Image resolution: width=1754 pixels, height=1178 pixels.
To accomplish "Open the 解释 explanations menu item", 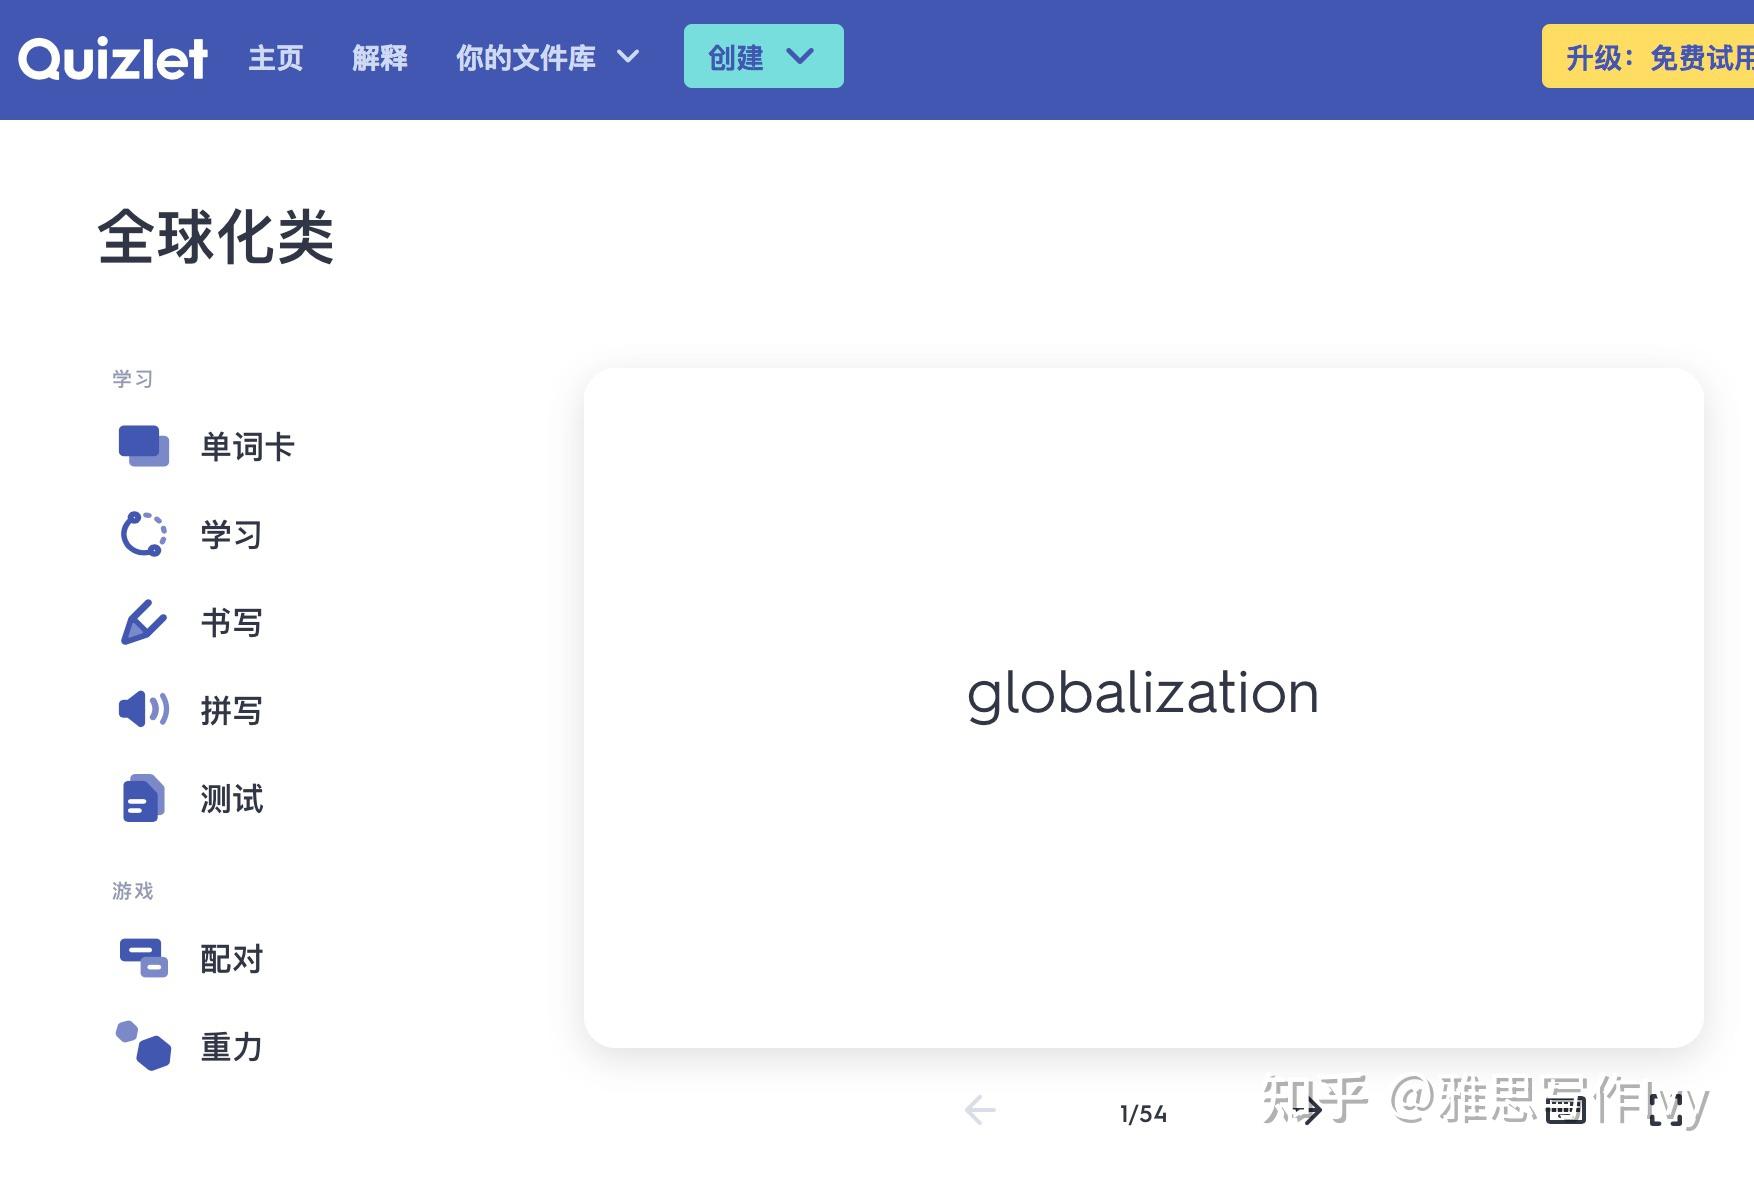I will 380,57.
